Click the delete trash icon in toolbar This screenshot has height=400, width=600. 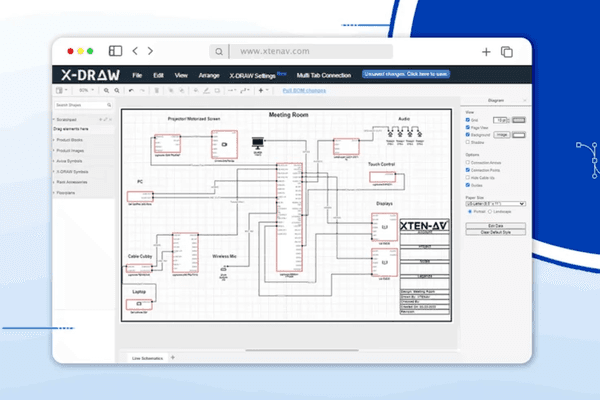coord(157,91)
